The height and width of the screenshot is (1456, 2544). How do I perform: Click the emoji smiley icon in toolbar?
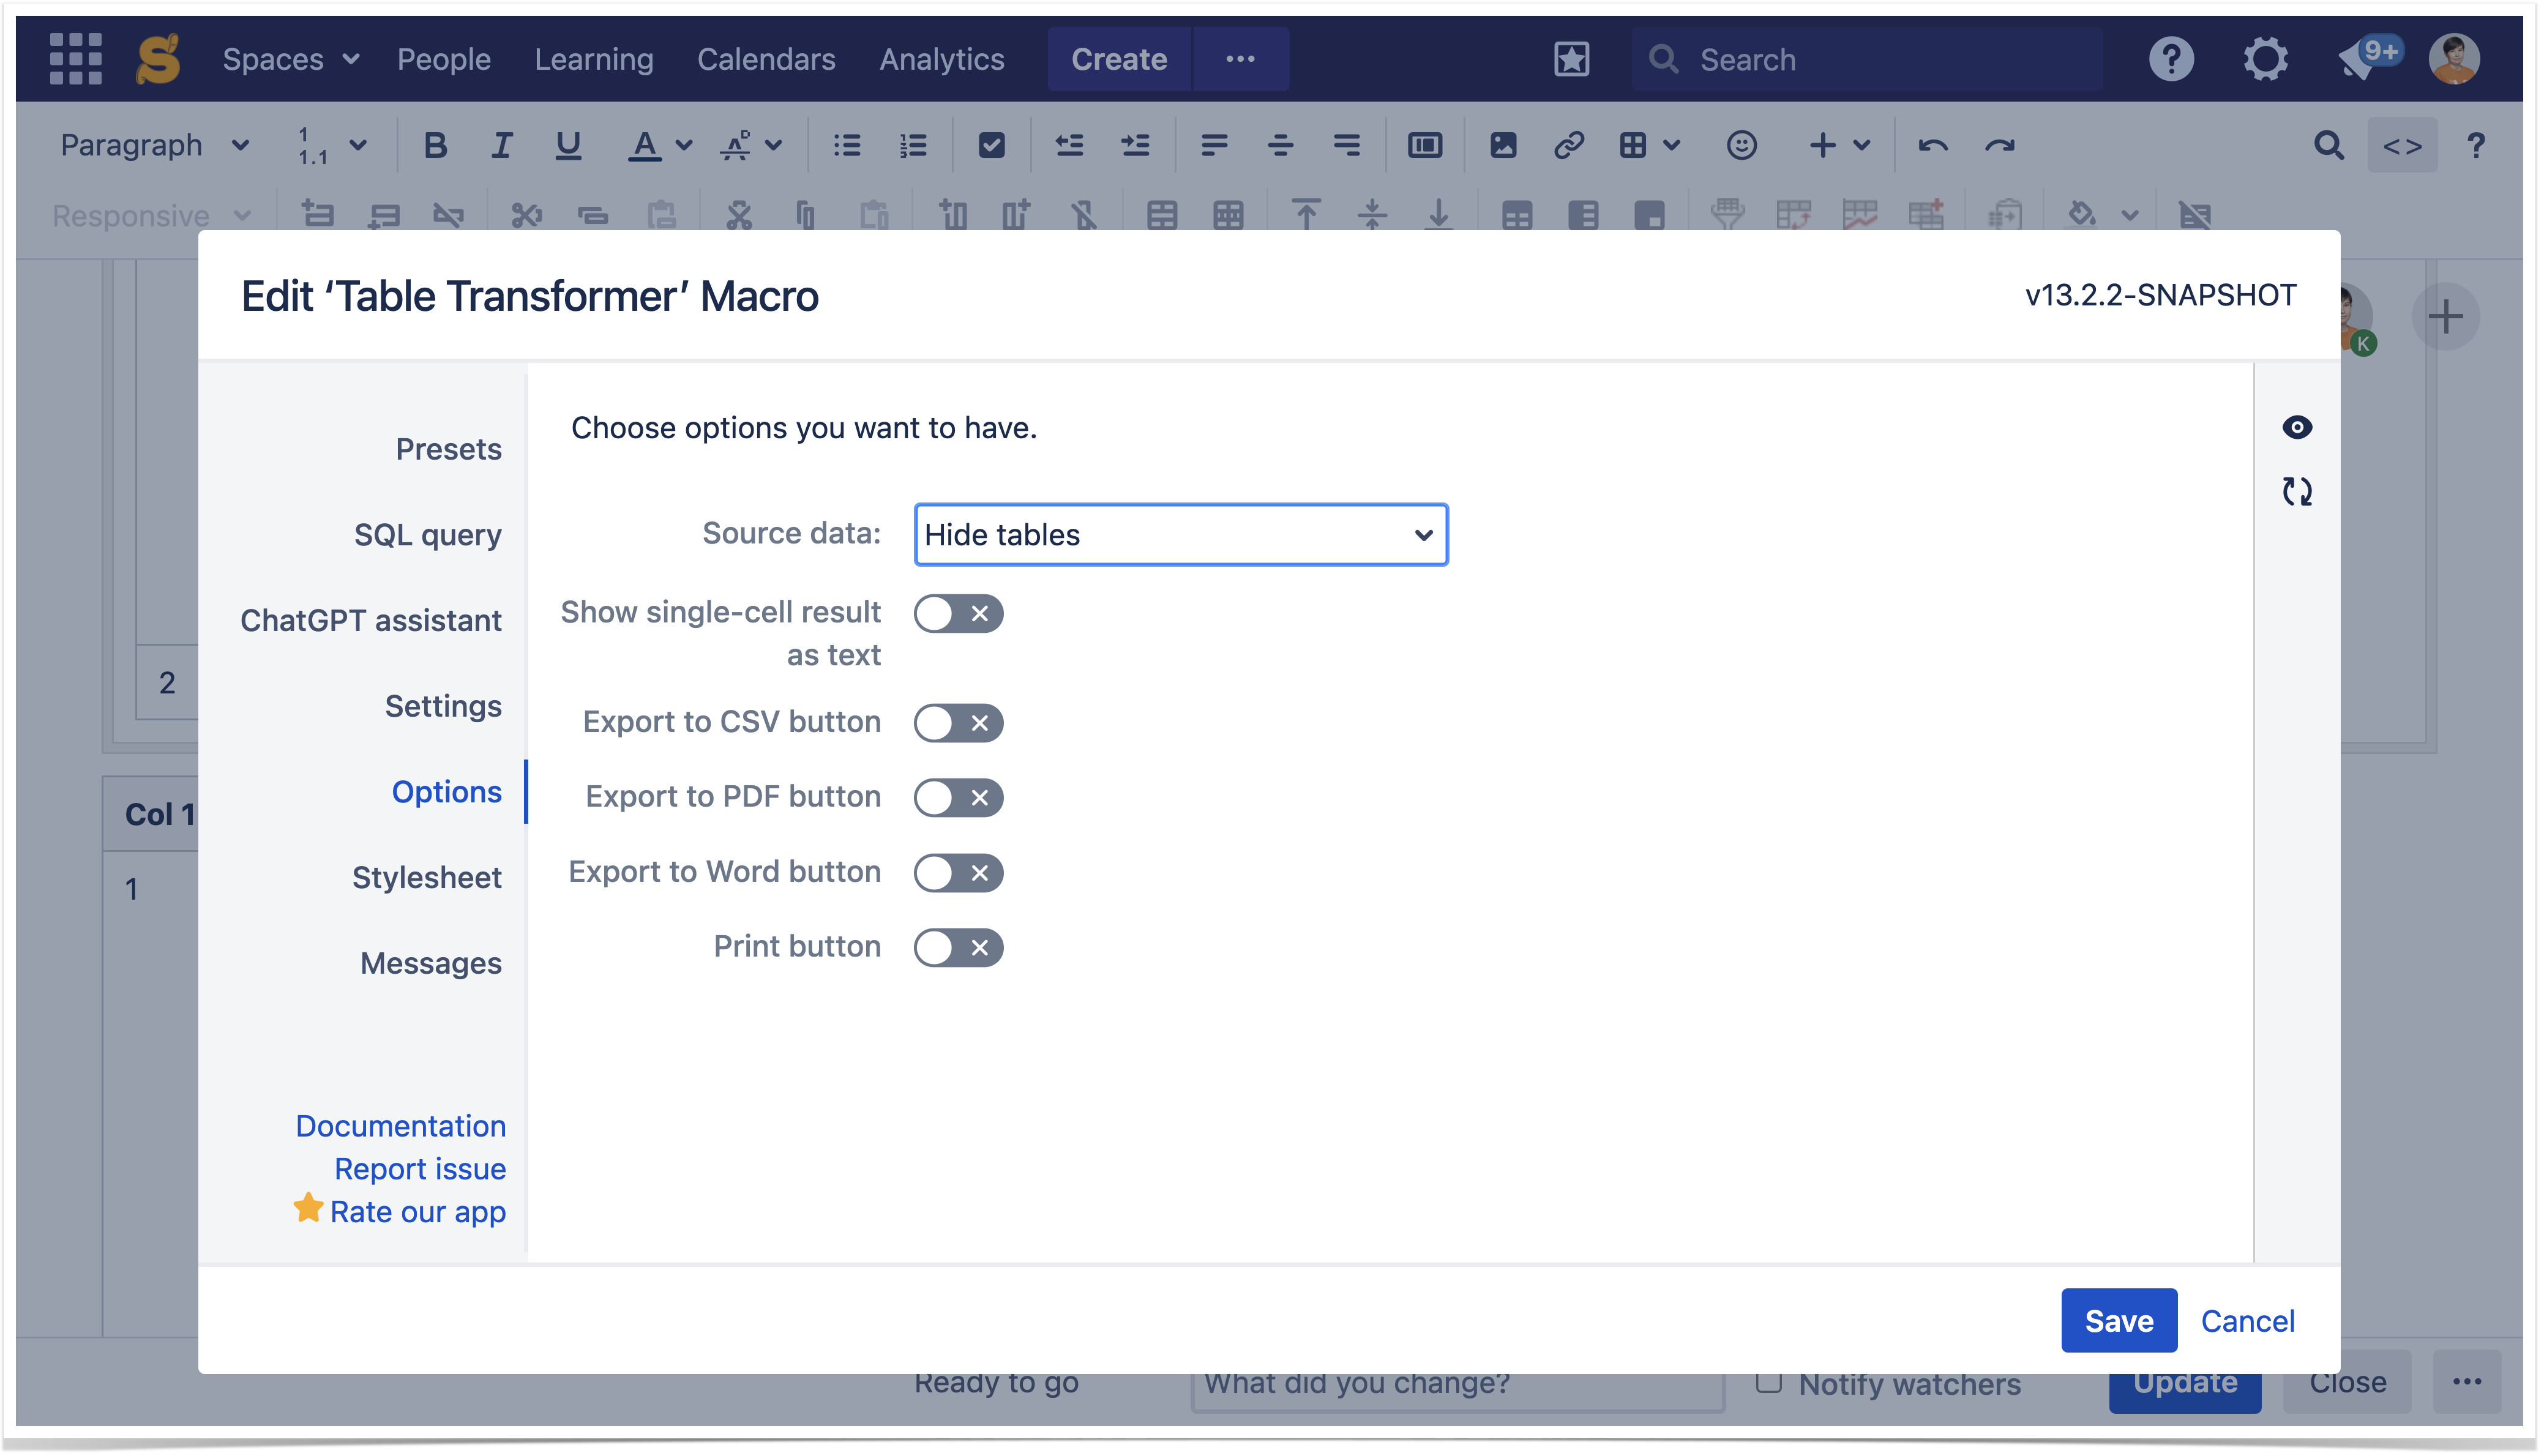click(x=1741, y=146)
